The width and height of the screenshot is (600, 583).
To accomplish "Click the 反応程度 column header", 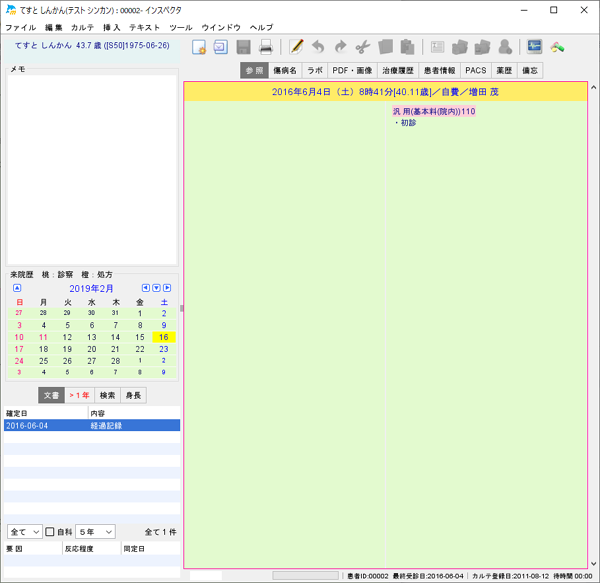I will [x=92, y=549].
